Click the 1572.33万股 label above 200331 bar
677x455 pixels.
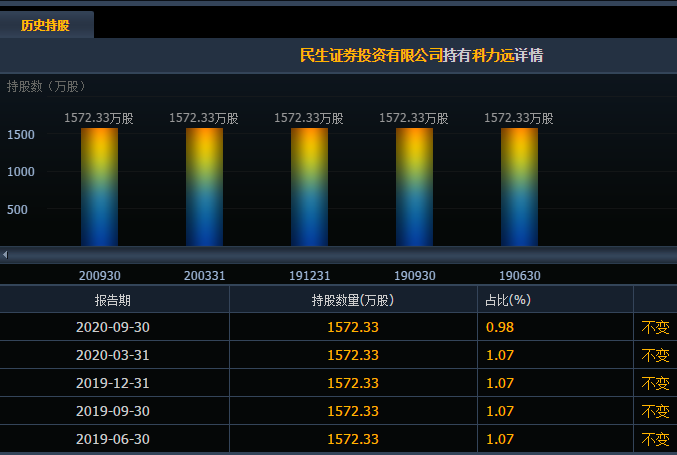pyautogui.click(x=204, y=118)
